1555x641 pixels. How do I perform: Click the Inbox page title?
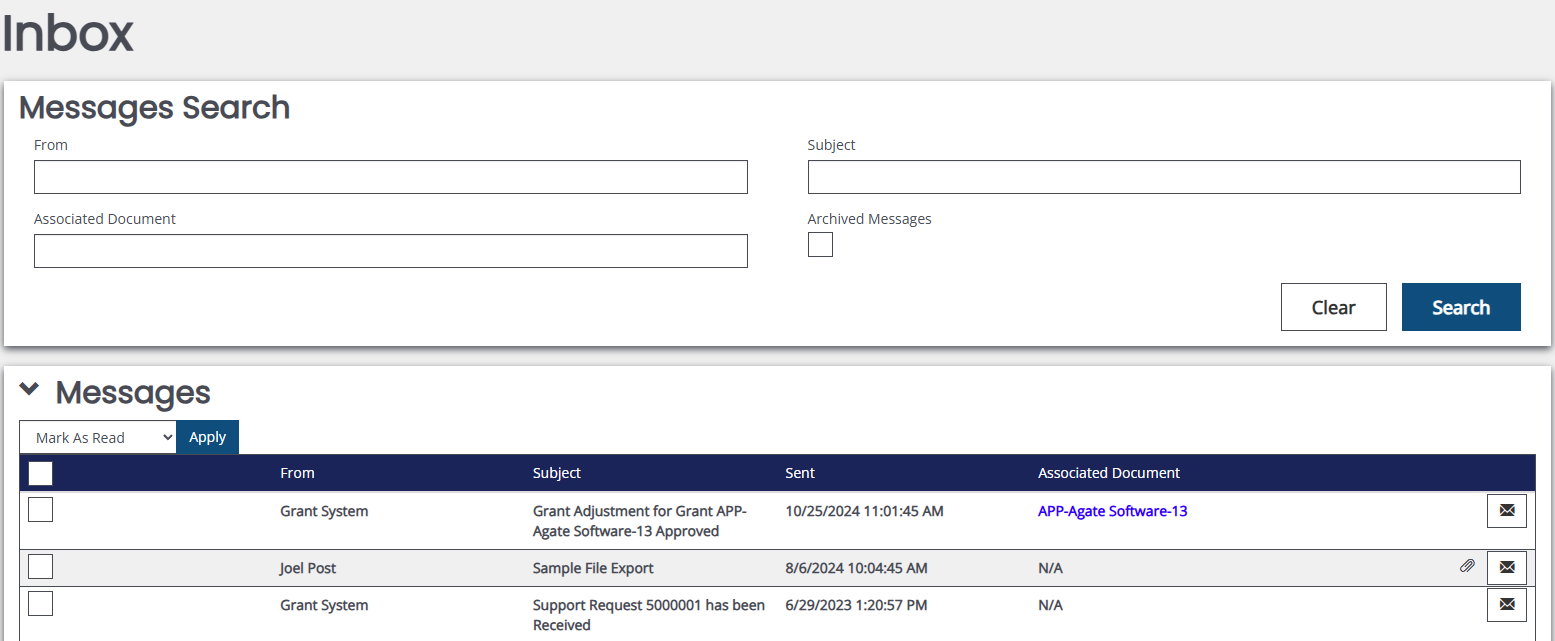pos(67,33)
